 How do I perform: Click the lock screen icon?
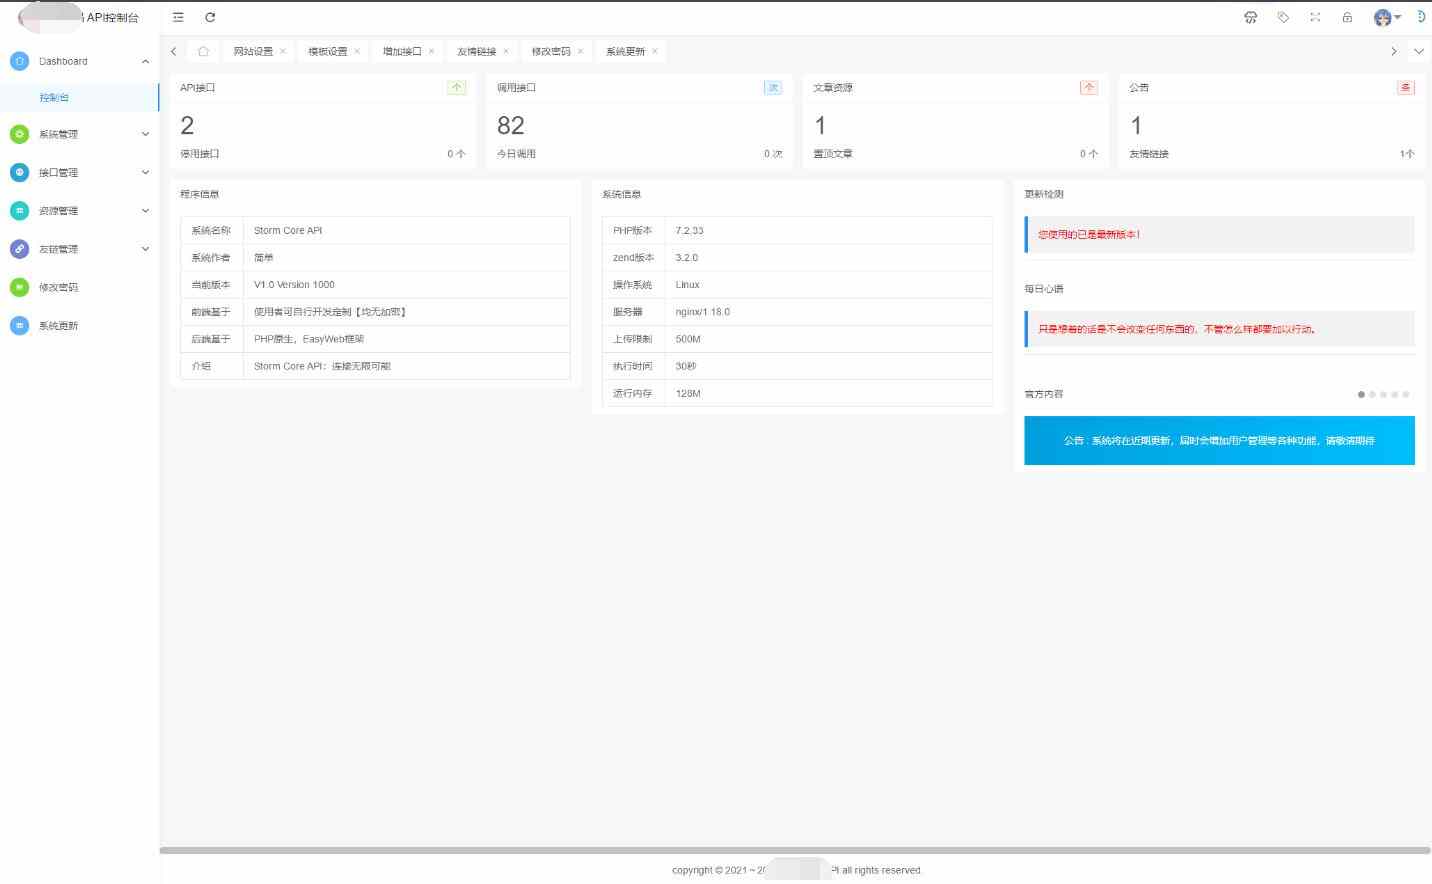pos(1347,17)
